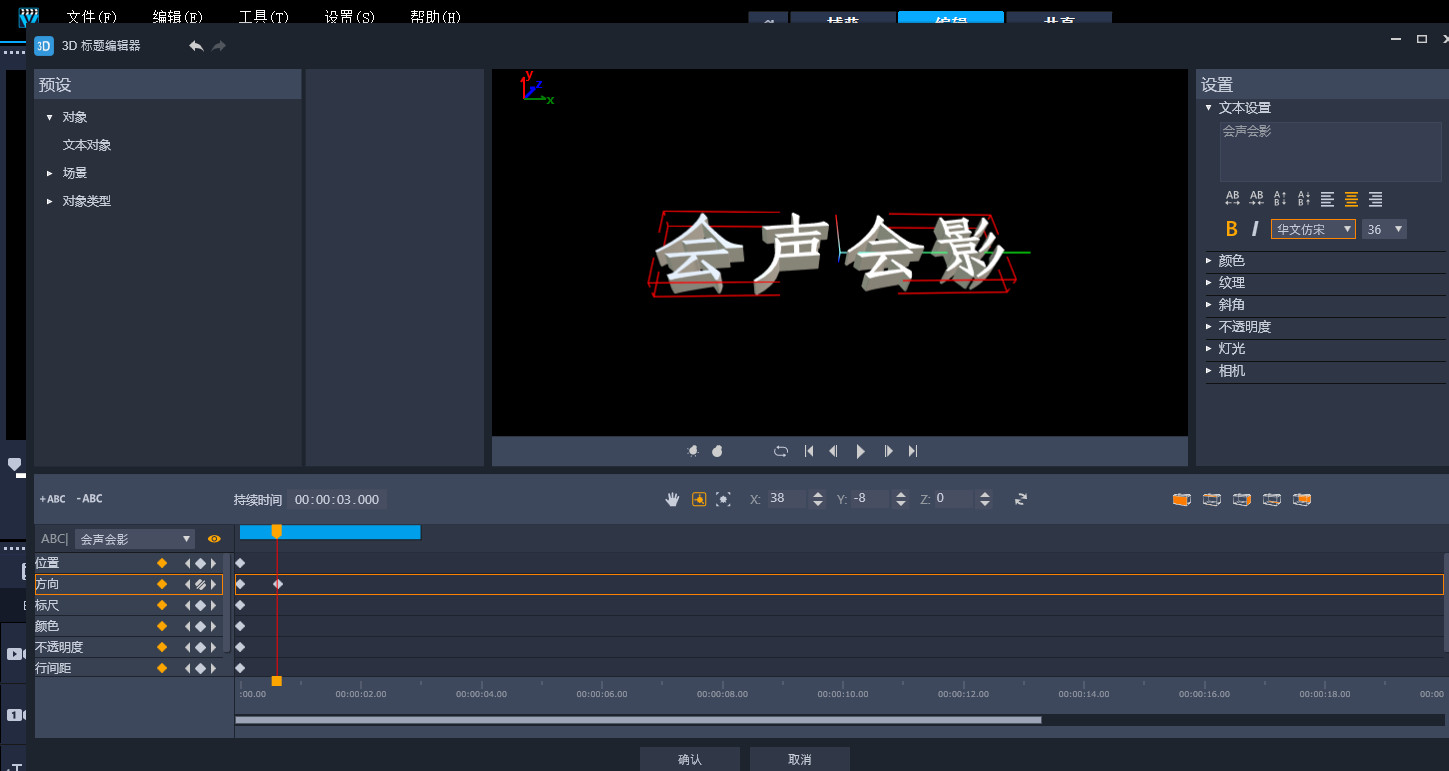Viewport: 1449px width, 771px height.
Task: Open the 华文仿宋 font dropdown
Action: (x=1313, y=229)
